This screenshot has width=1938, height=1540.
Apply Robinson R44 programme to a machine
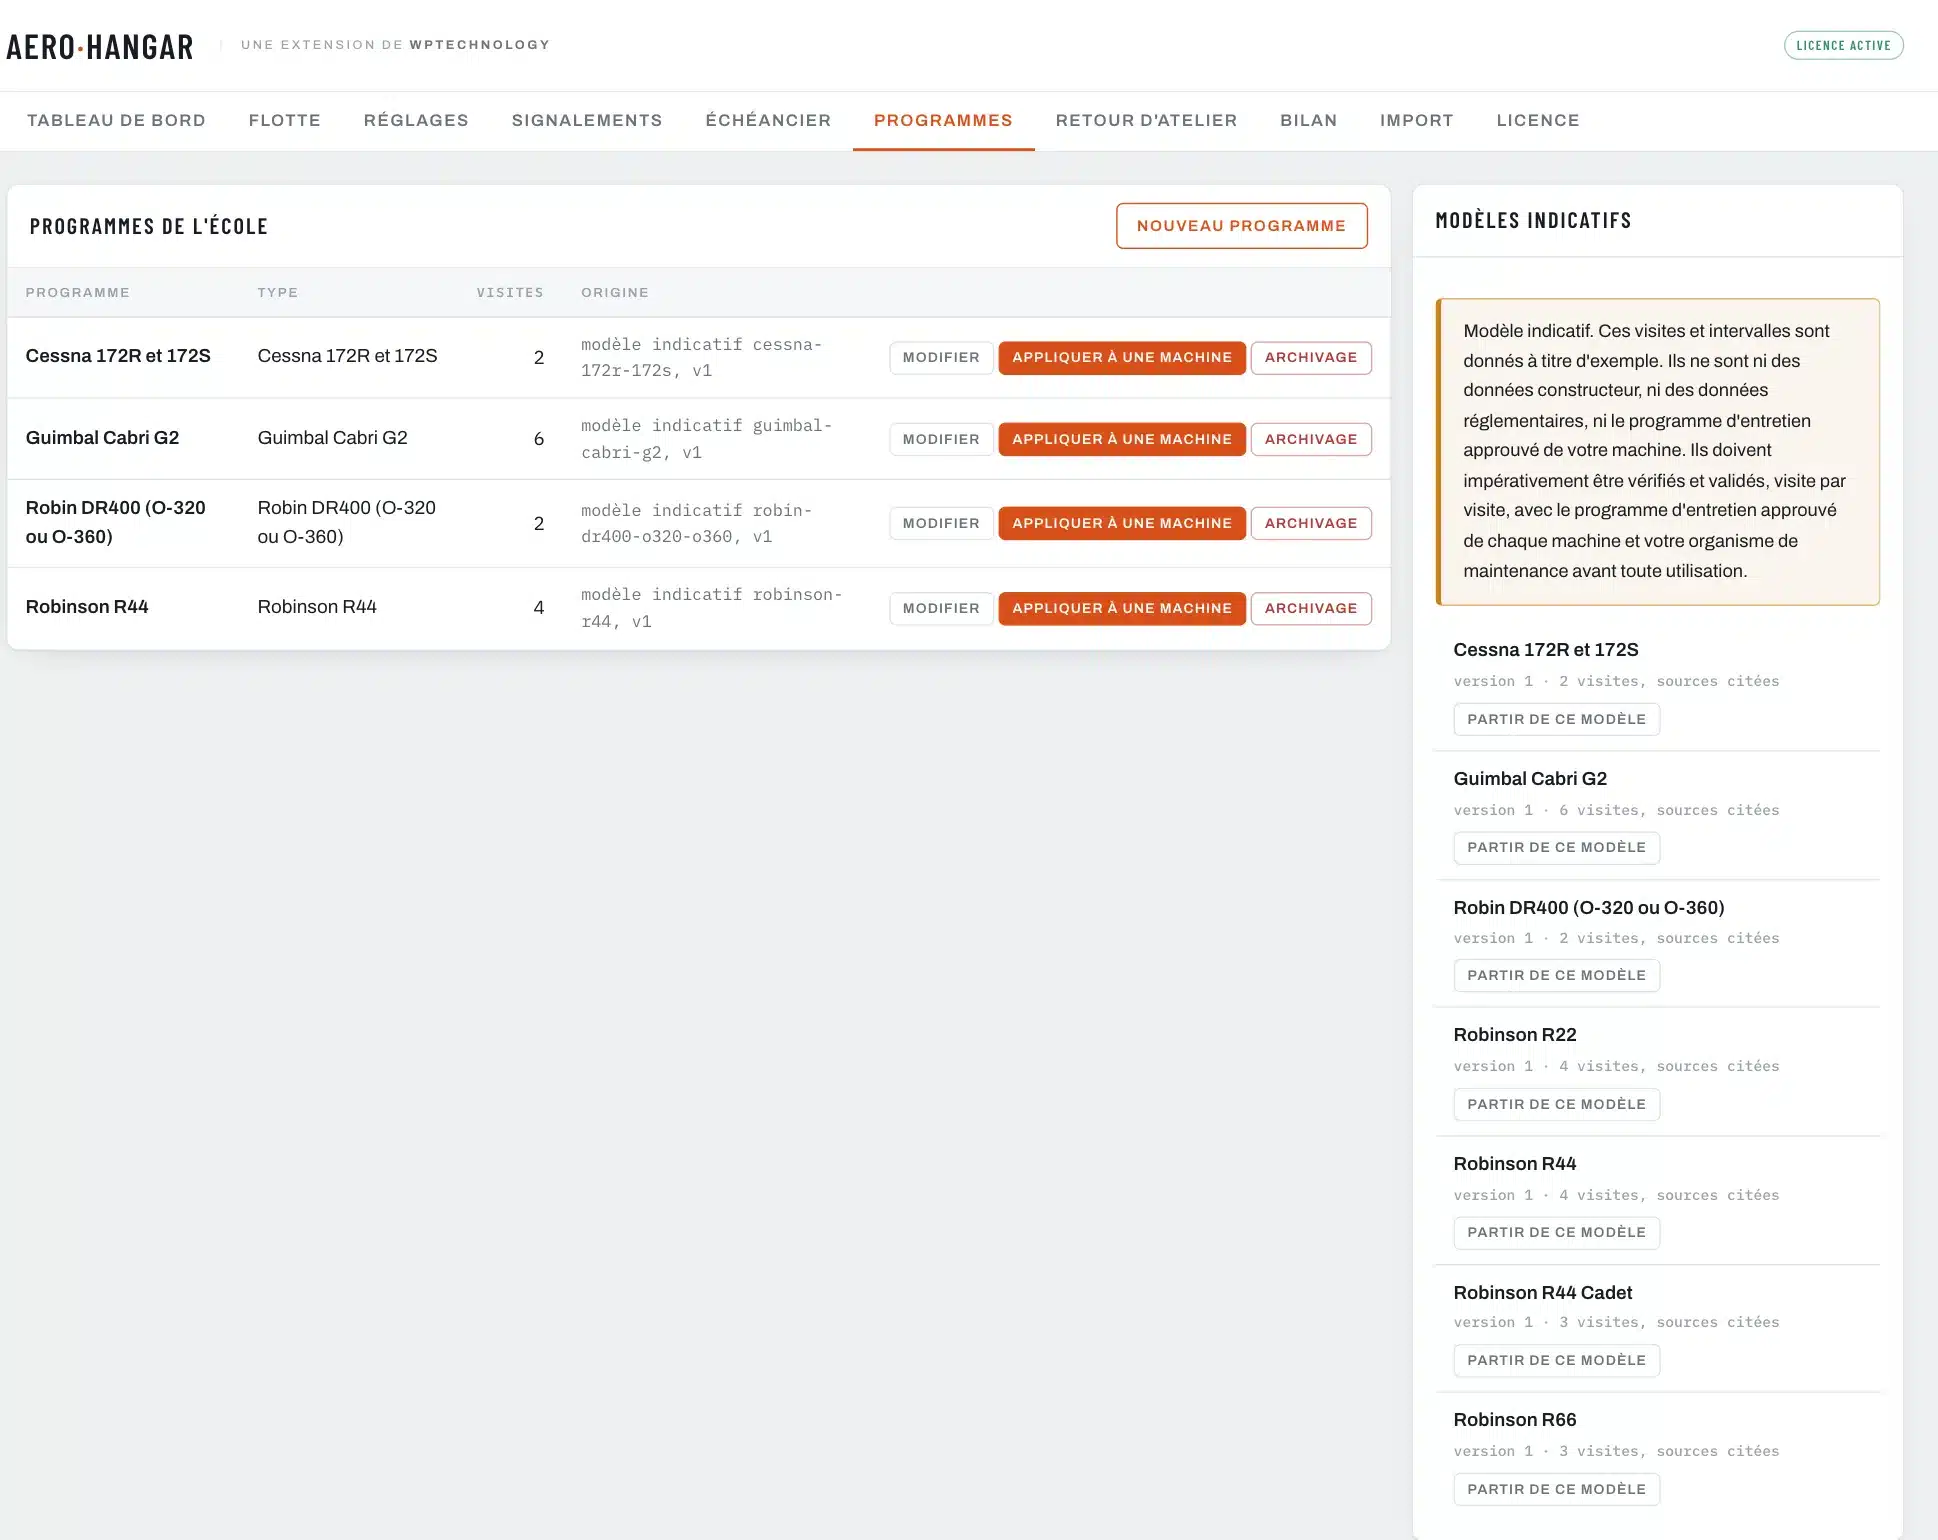pyautogui.click(x=1122, y=608)
